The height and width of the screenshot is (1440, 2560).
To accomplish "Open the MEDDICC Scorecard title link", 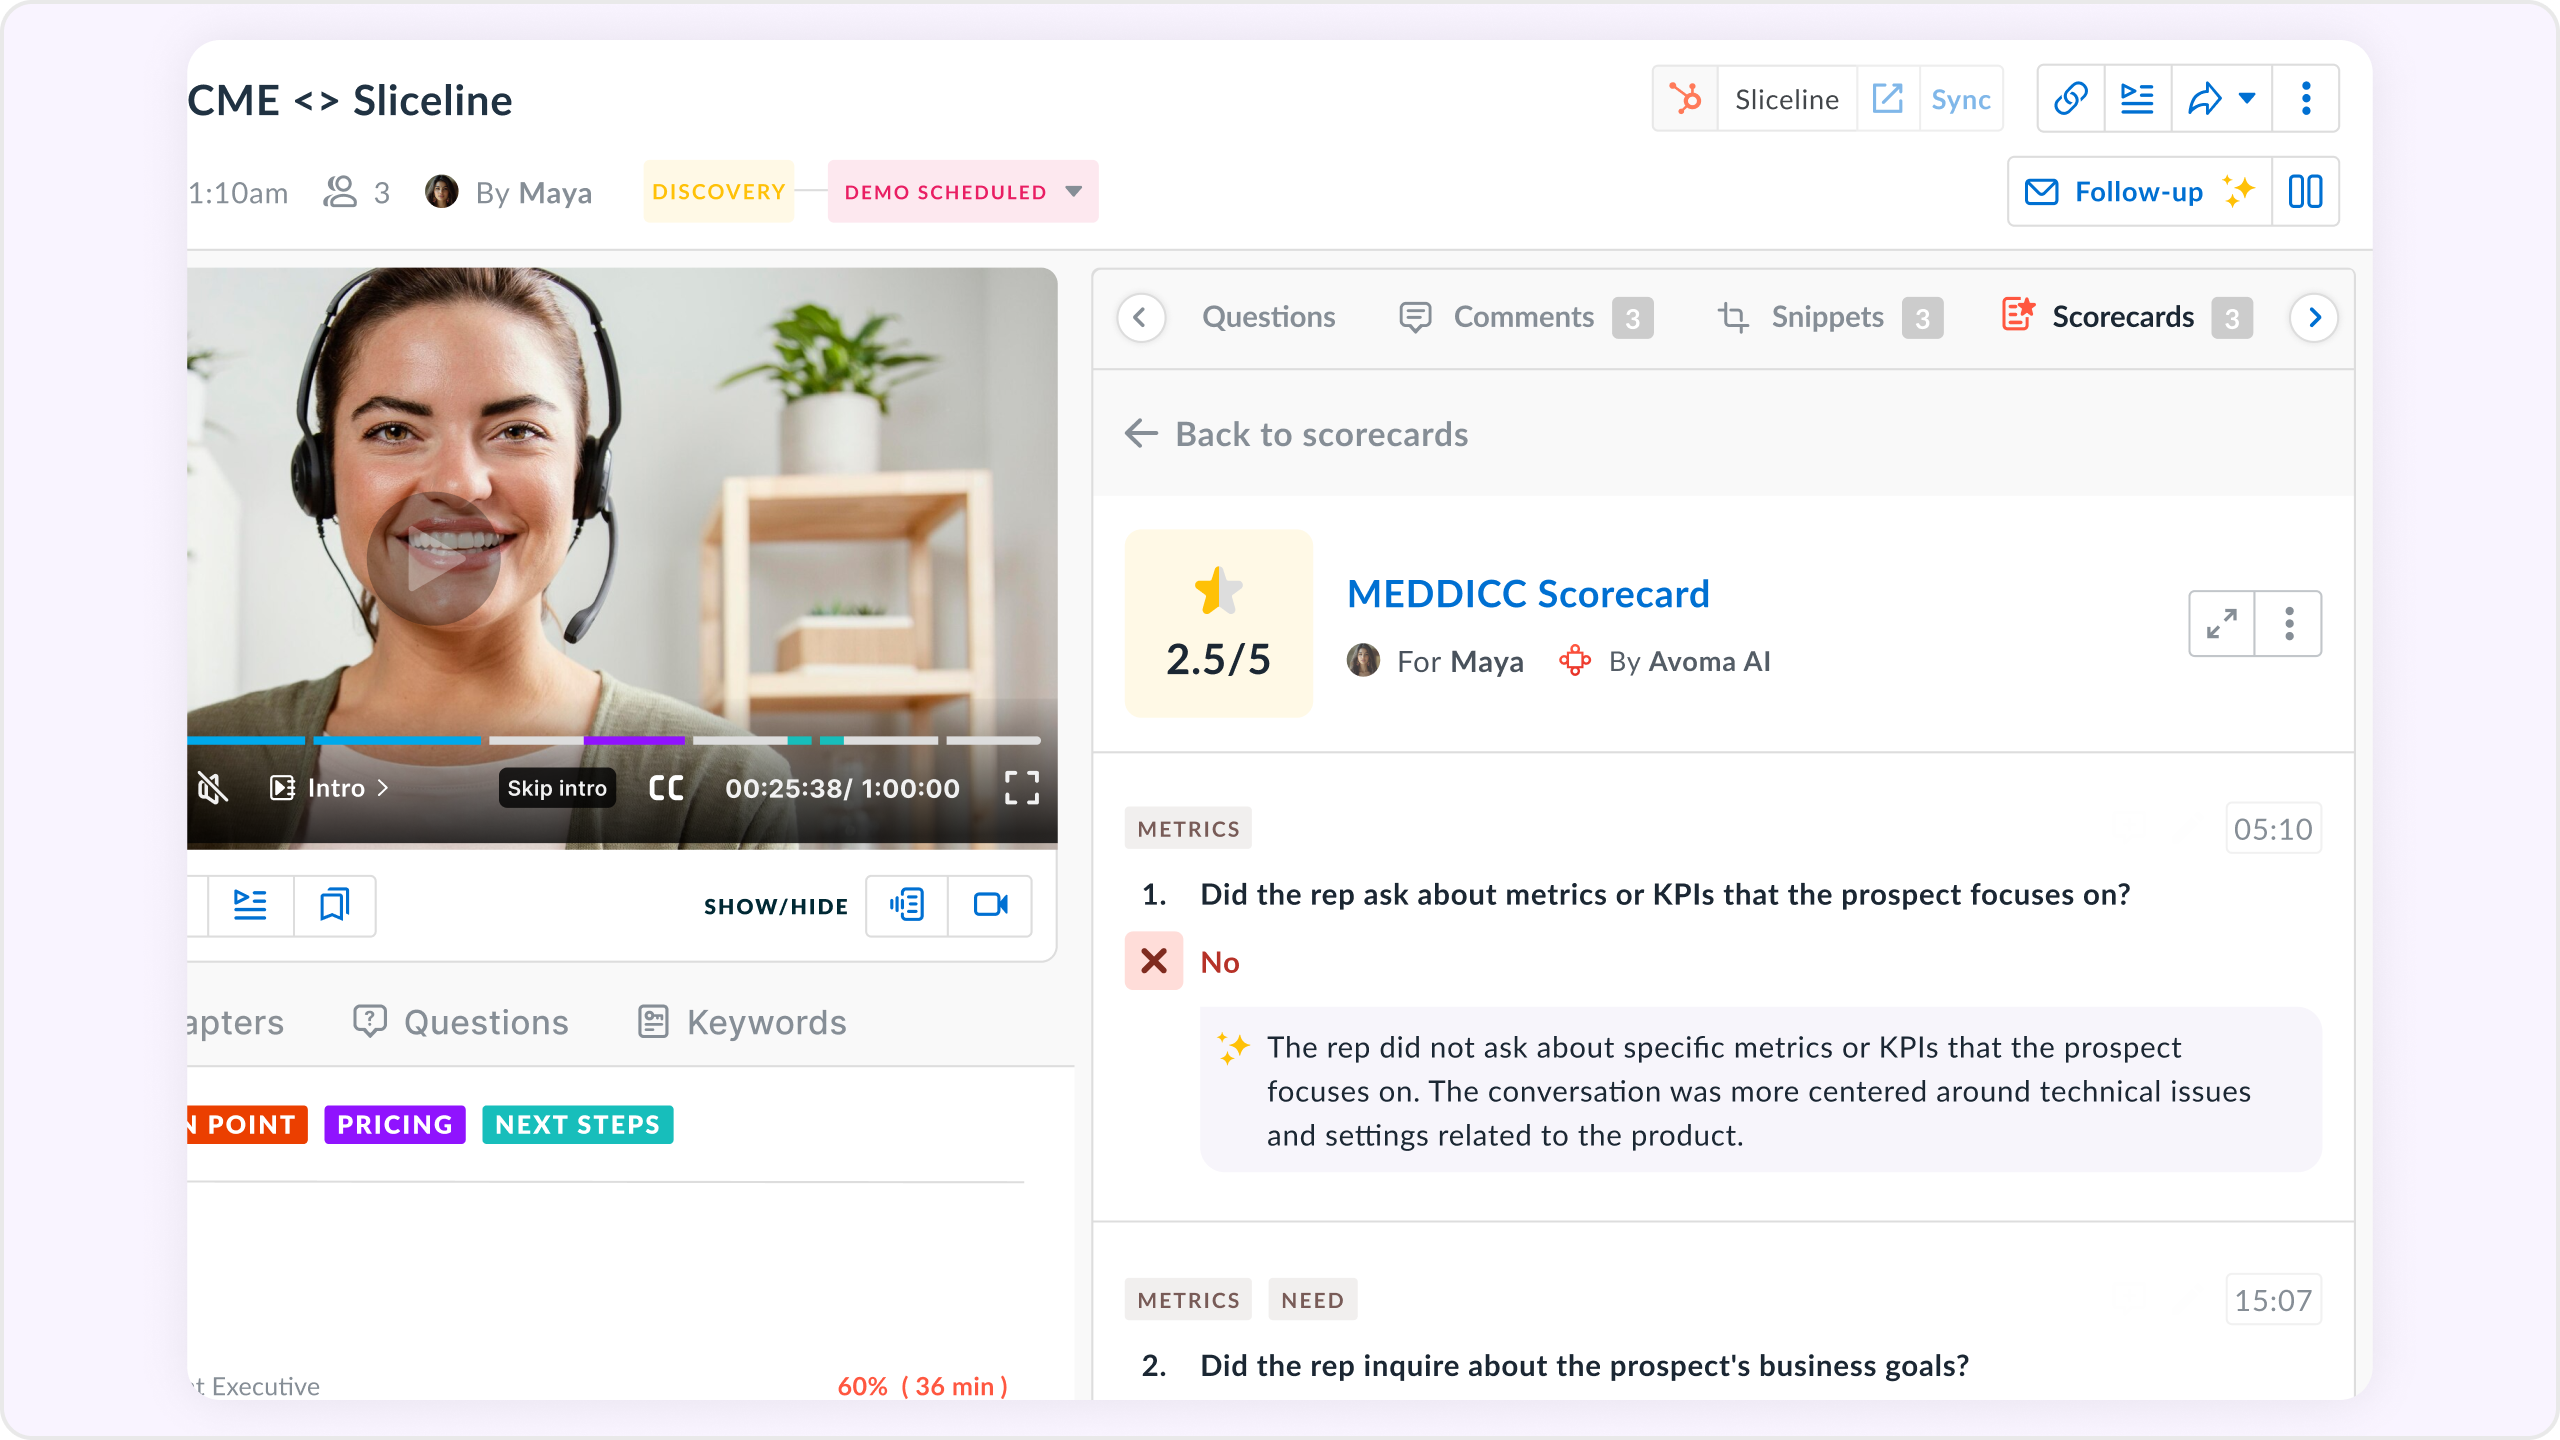I will [x=1528, y=594].
